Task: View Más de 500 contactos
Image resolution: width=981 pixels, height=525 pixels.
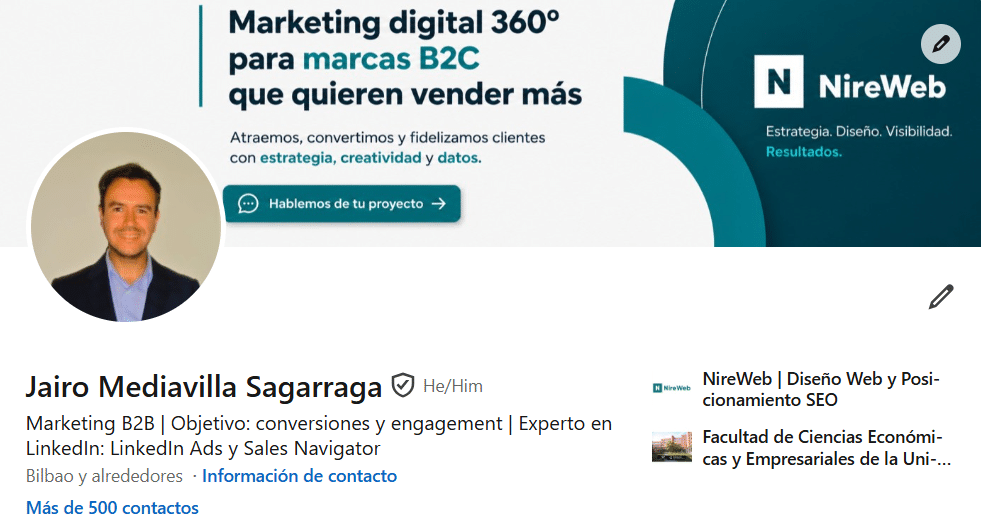Action: [112, 507]
